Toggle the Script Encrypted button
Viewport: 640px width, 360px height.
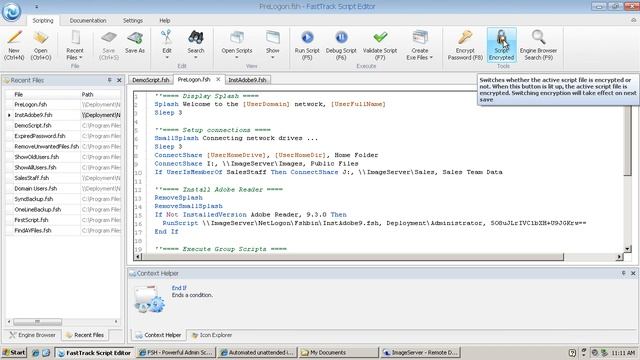502,45
